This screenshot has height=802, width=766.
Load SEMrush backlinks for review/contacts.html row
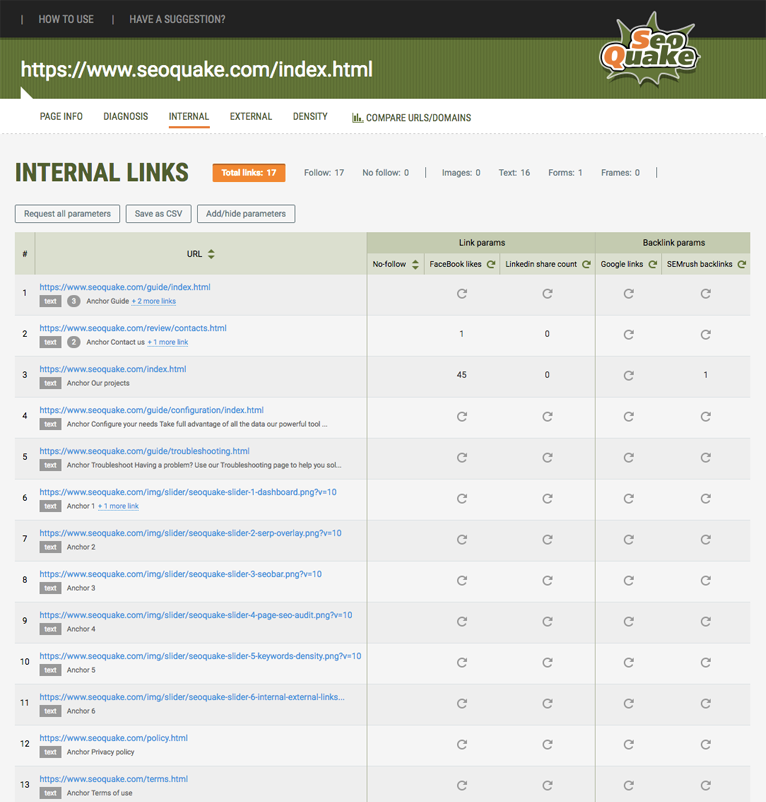tap(706, 335)
